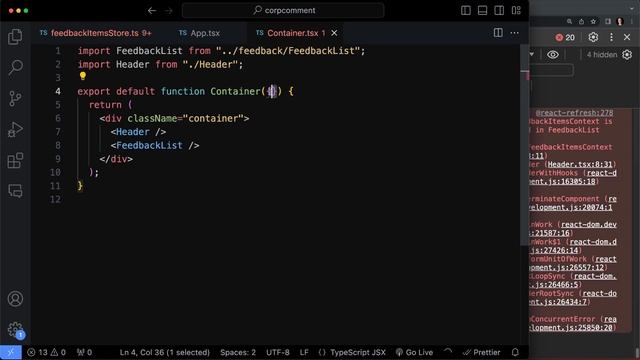Image resolution: width=640 pixels, height=360 pixels.
Task: Go forward with the navigation arrow
Action: pyautogui.click(x=169, y=11)
